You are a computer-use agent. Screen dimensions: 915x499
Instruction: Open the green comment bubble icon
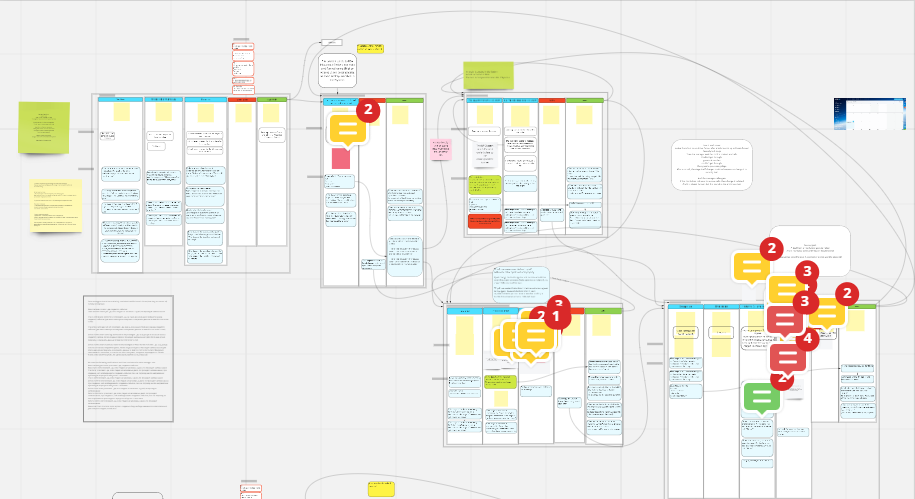[762, 397]
